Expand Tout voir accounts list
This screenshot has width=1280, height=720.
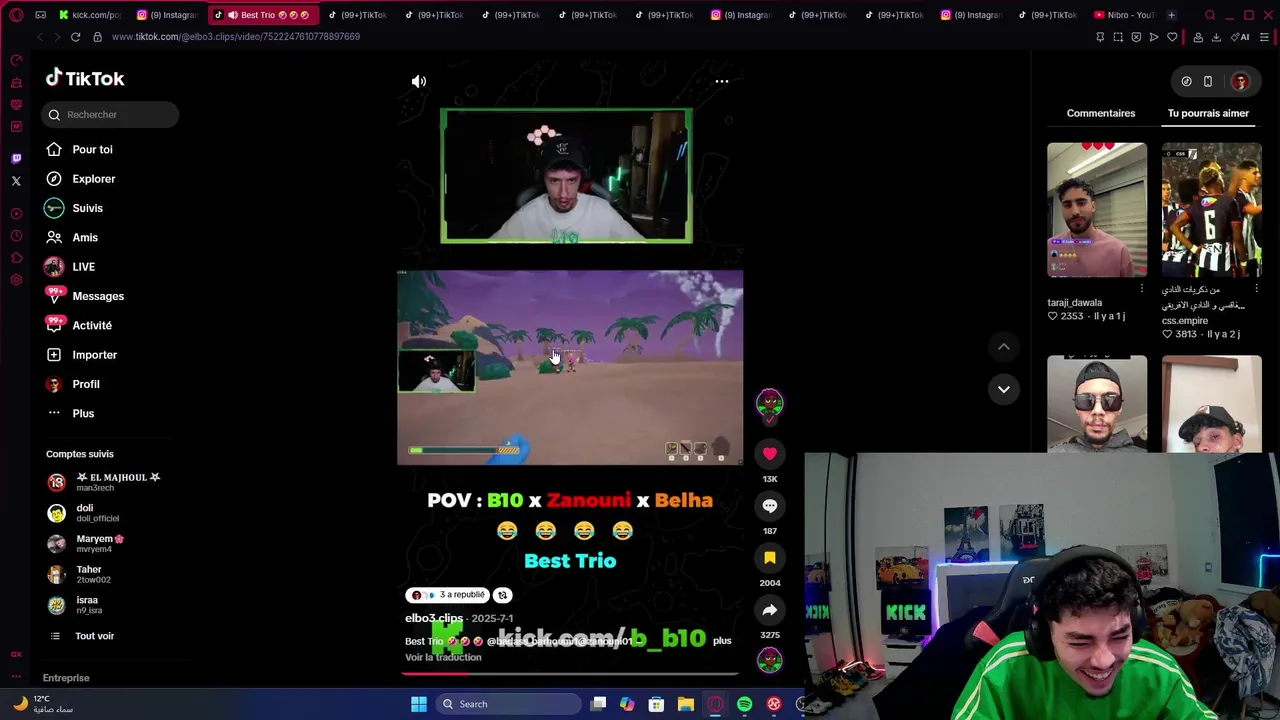coord(94,636)
